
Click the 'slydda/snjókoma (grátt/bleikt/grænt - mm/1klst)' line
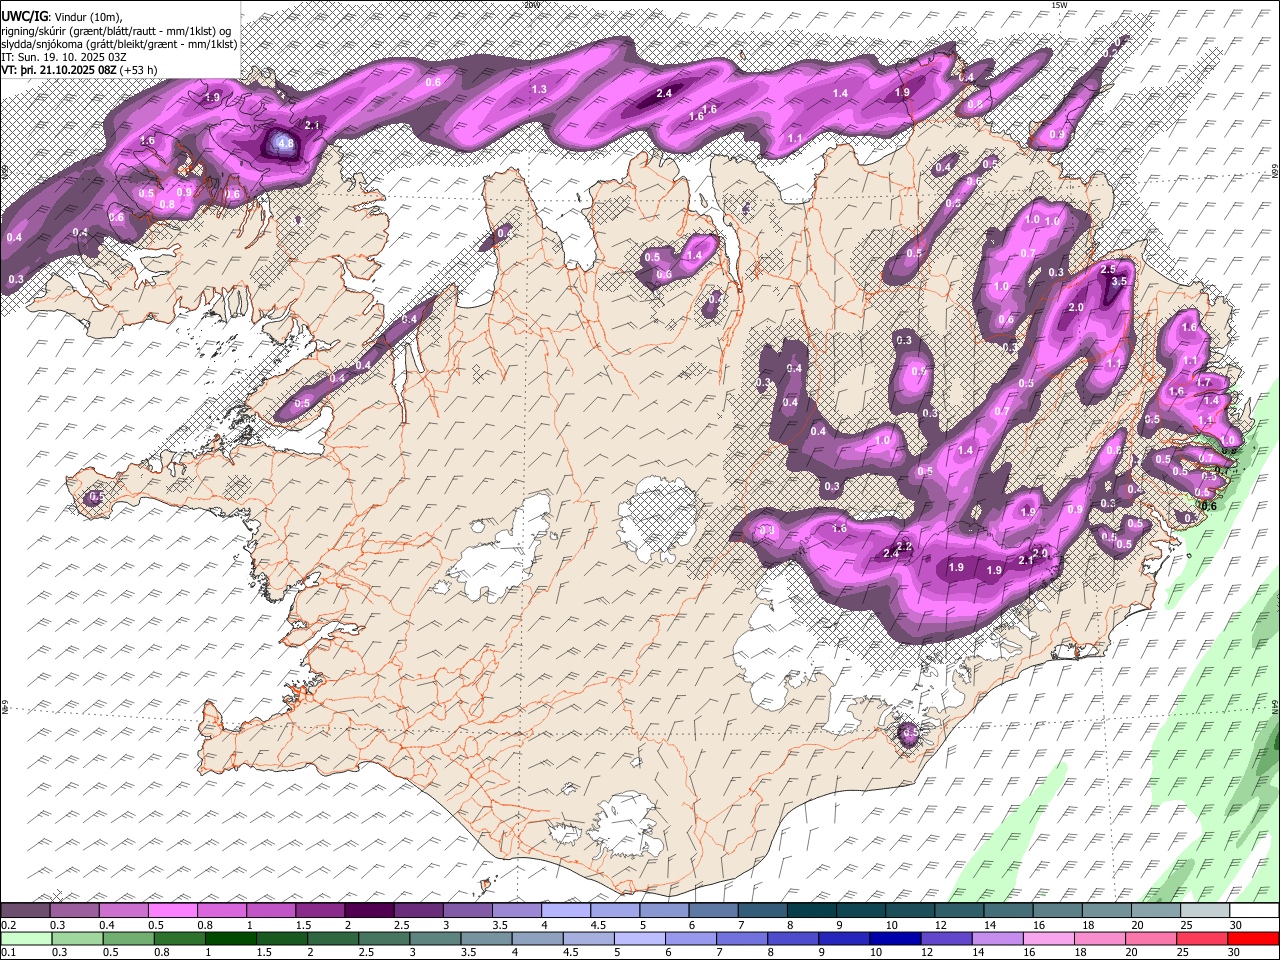pos(119,44)
